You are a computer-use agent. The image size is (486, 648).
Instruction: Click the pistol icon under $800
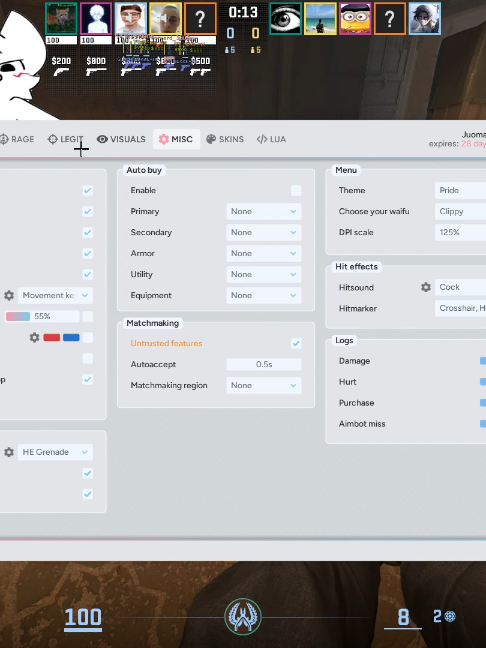(x=96, y=72)
